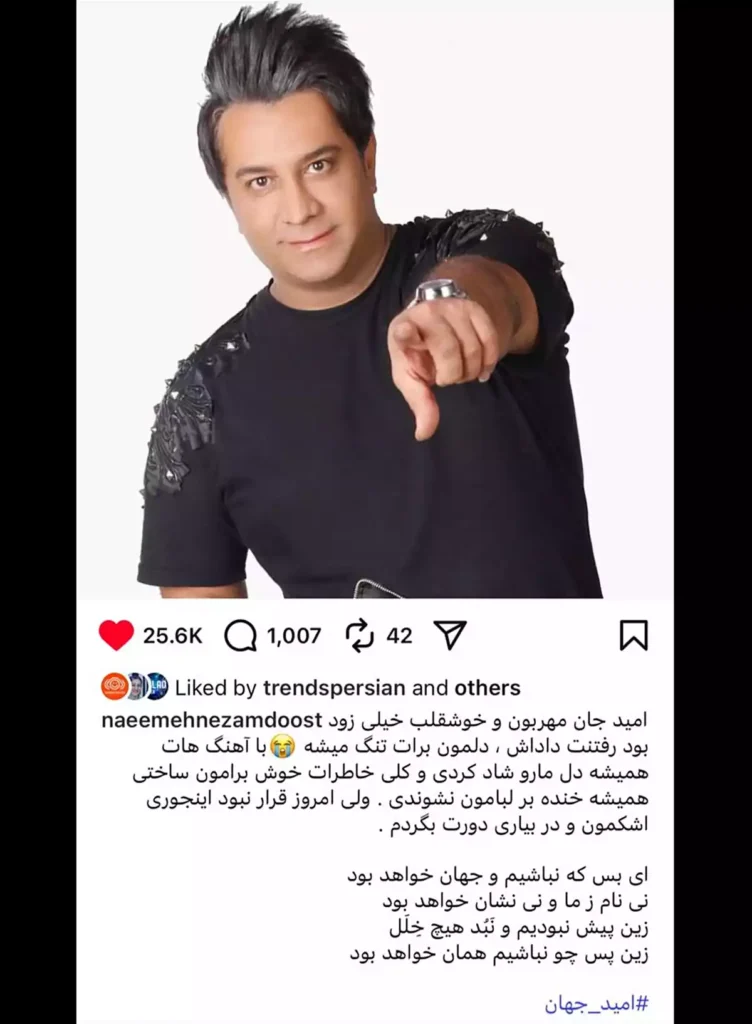Open comments via speech bubble icon
The width and height of the screenshot is (752, 1024).
coord(240,635)
